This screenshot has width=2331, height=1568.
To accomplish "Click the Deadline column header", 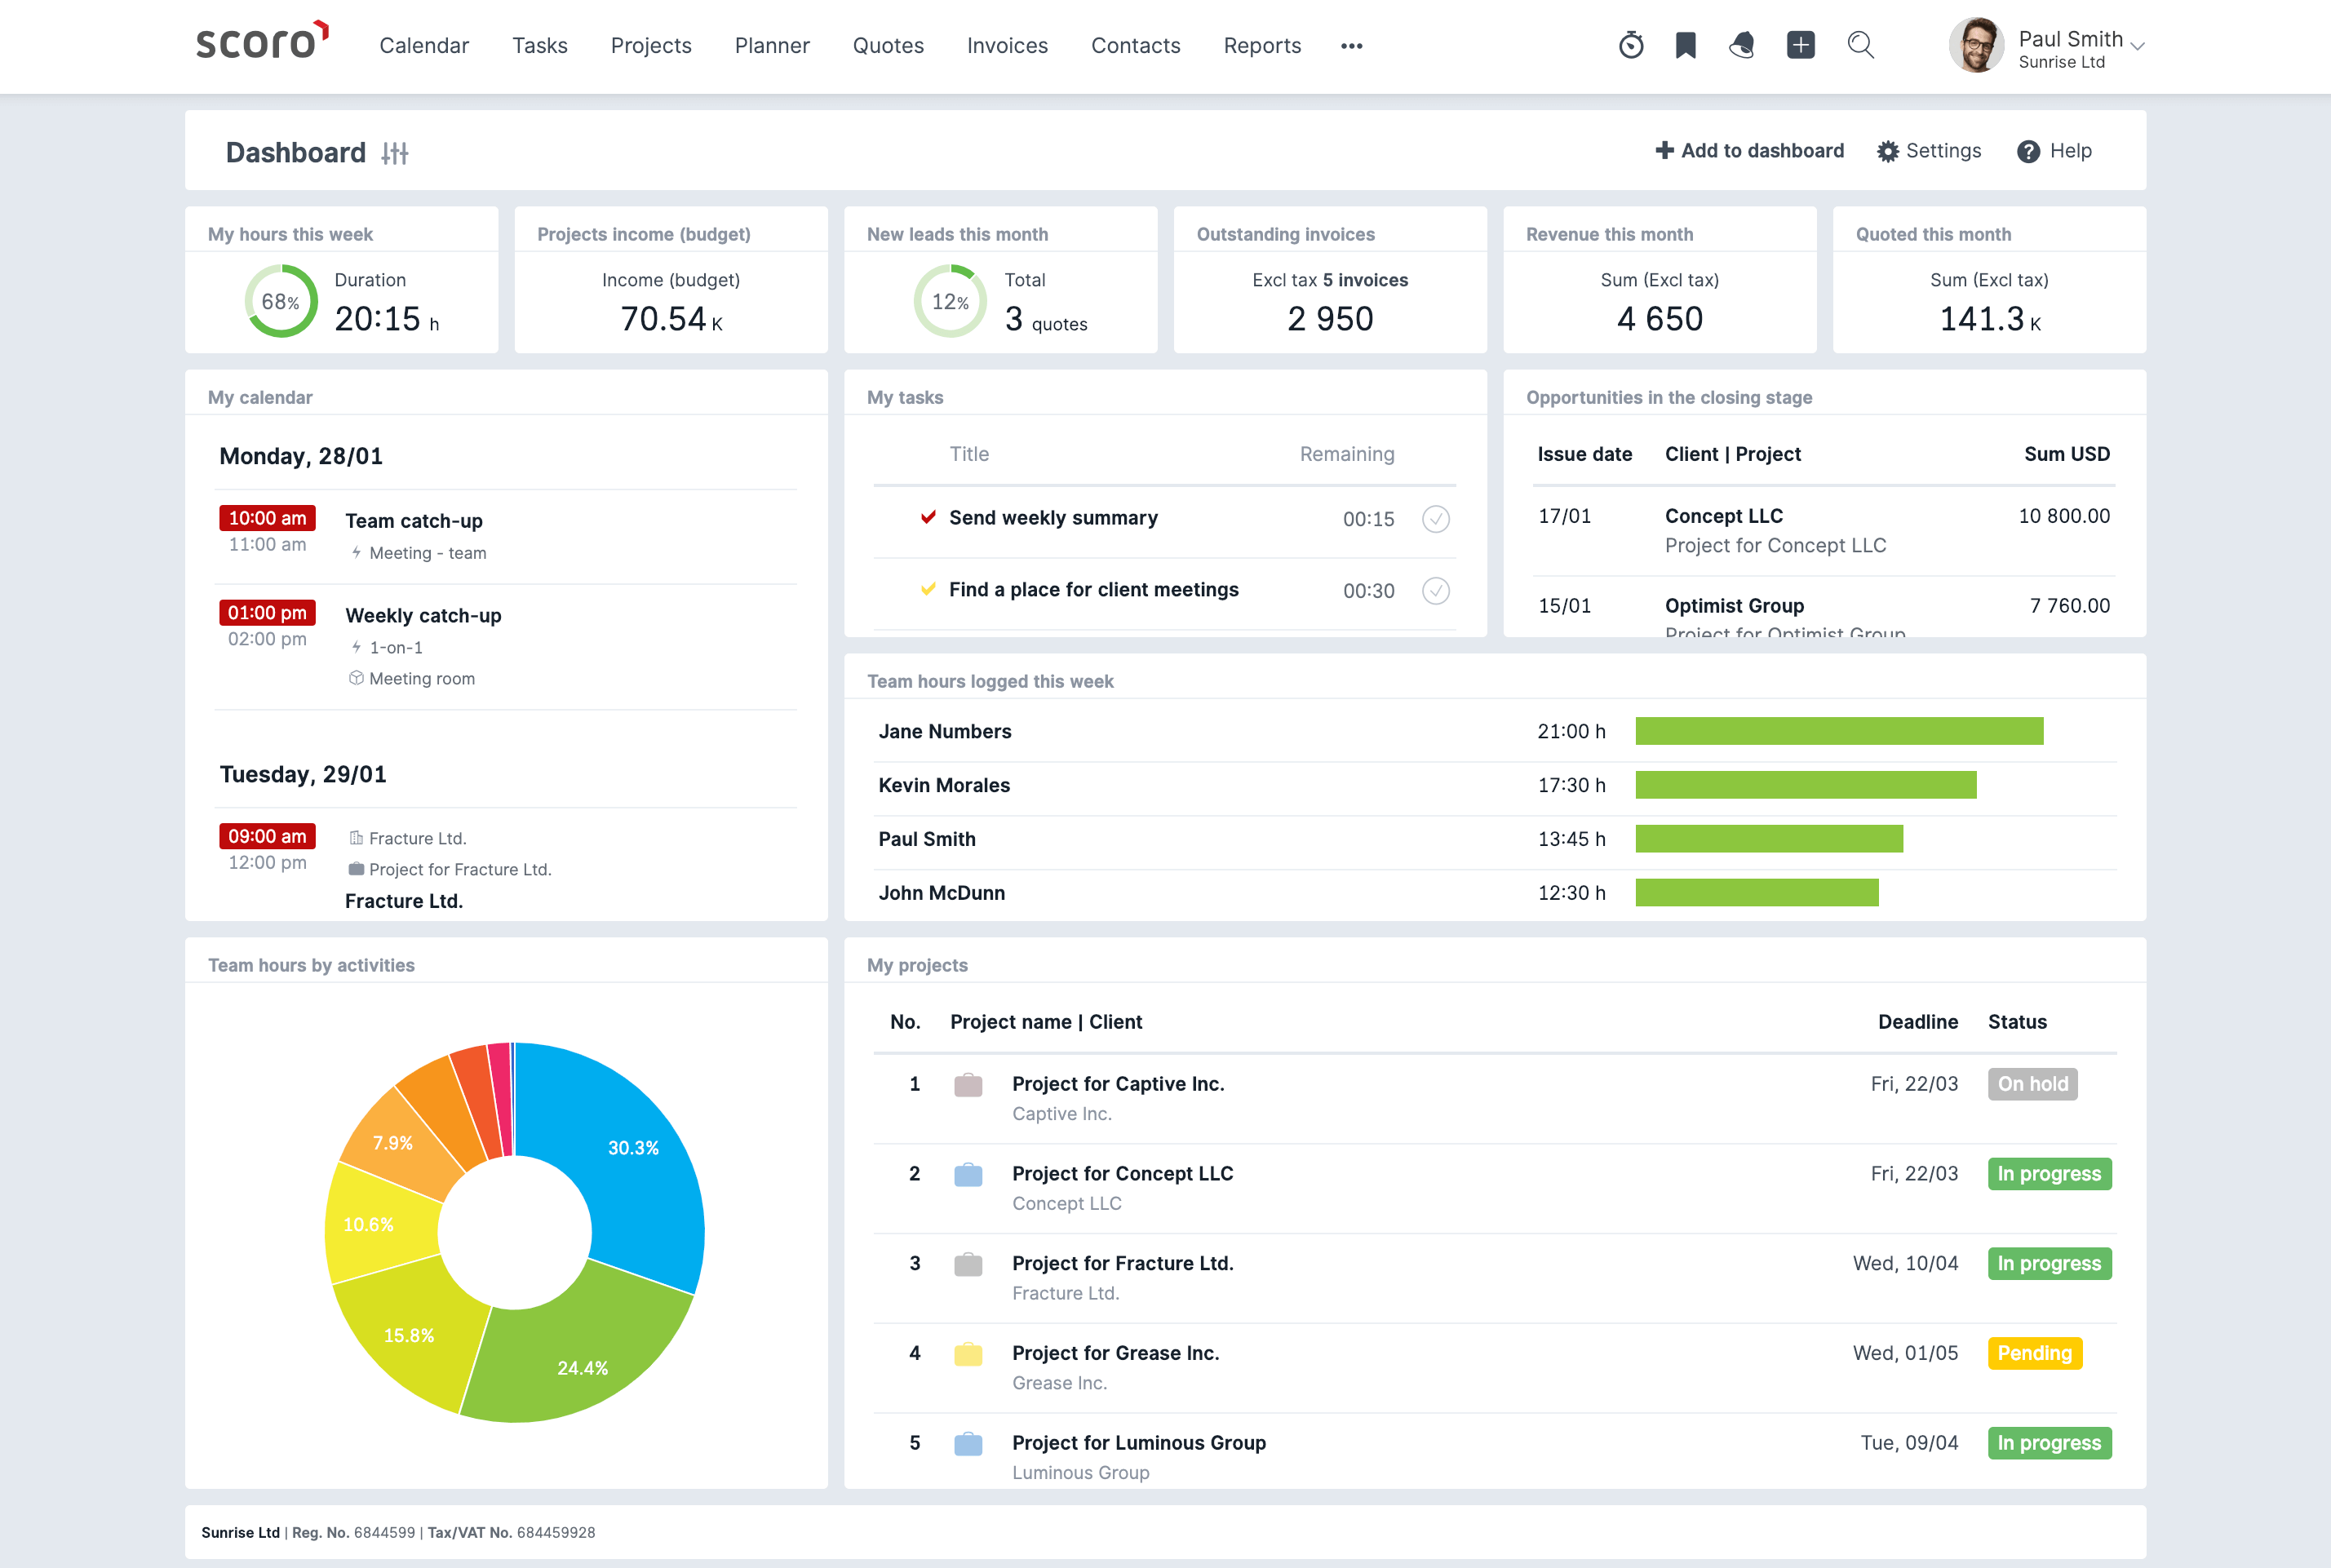I will click(1918, 1022).
